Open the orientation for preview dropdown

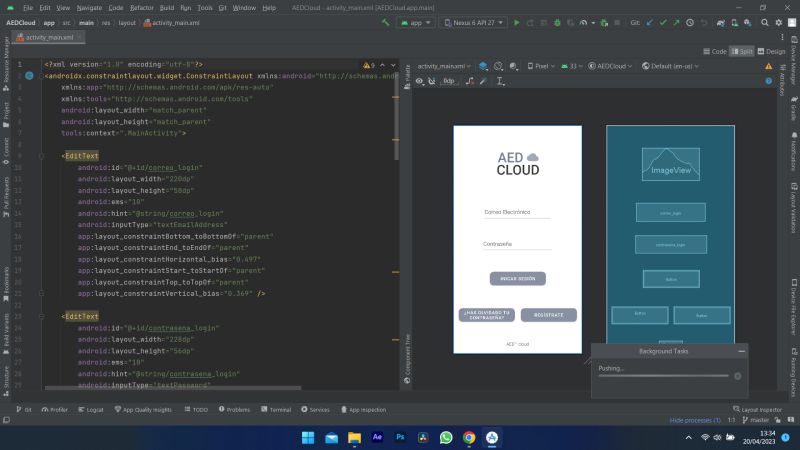pyautogui.click(x=498, y=66)
